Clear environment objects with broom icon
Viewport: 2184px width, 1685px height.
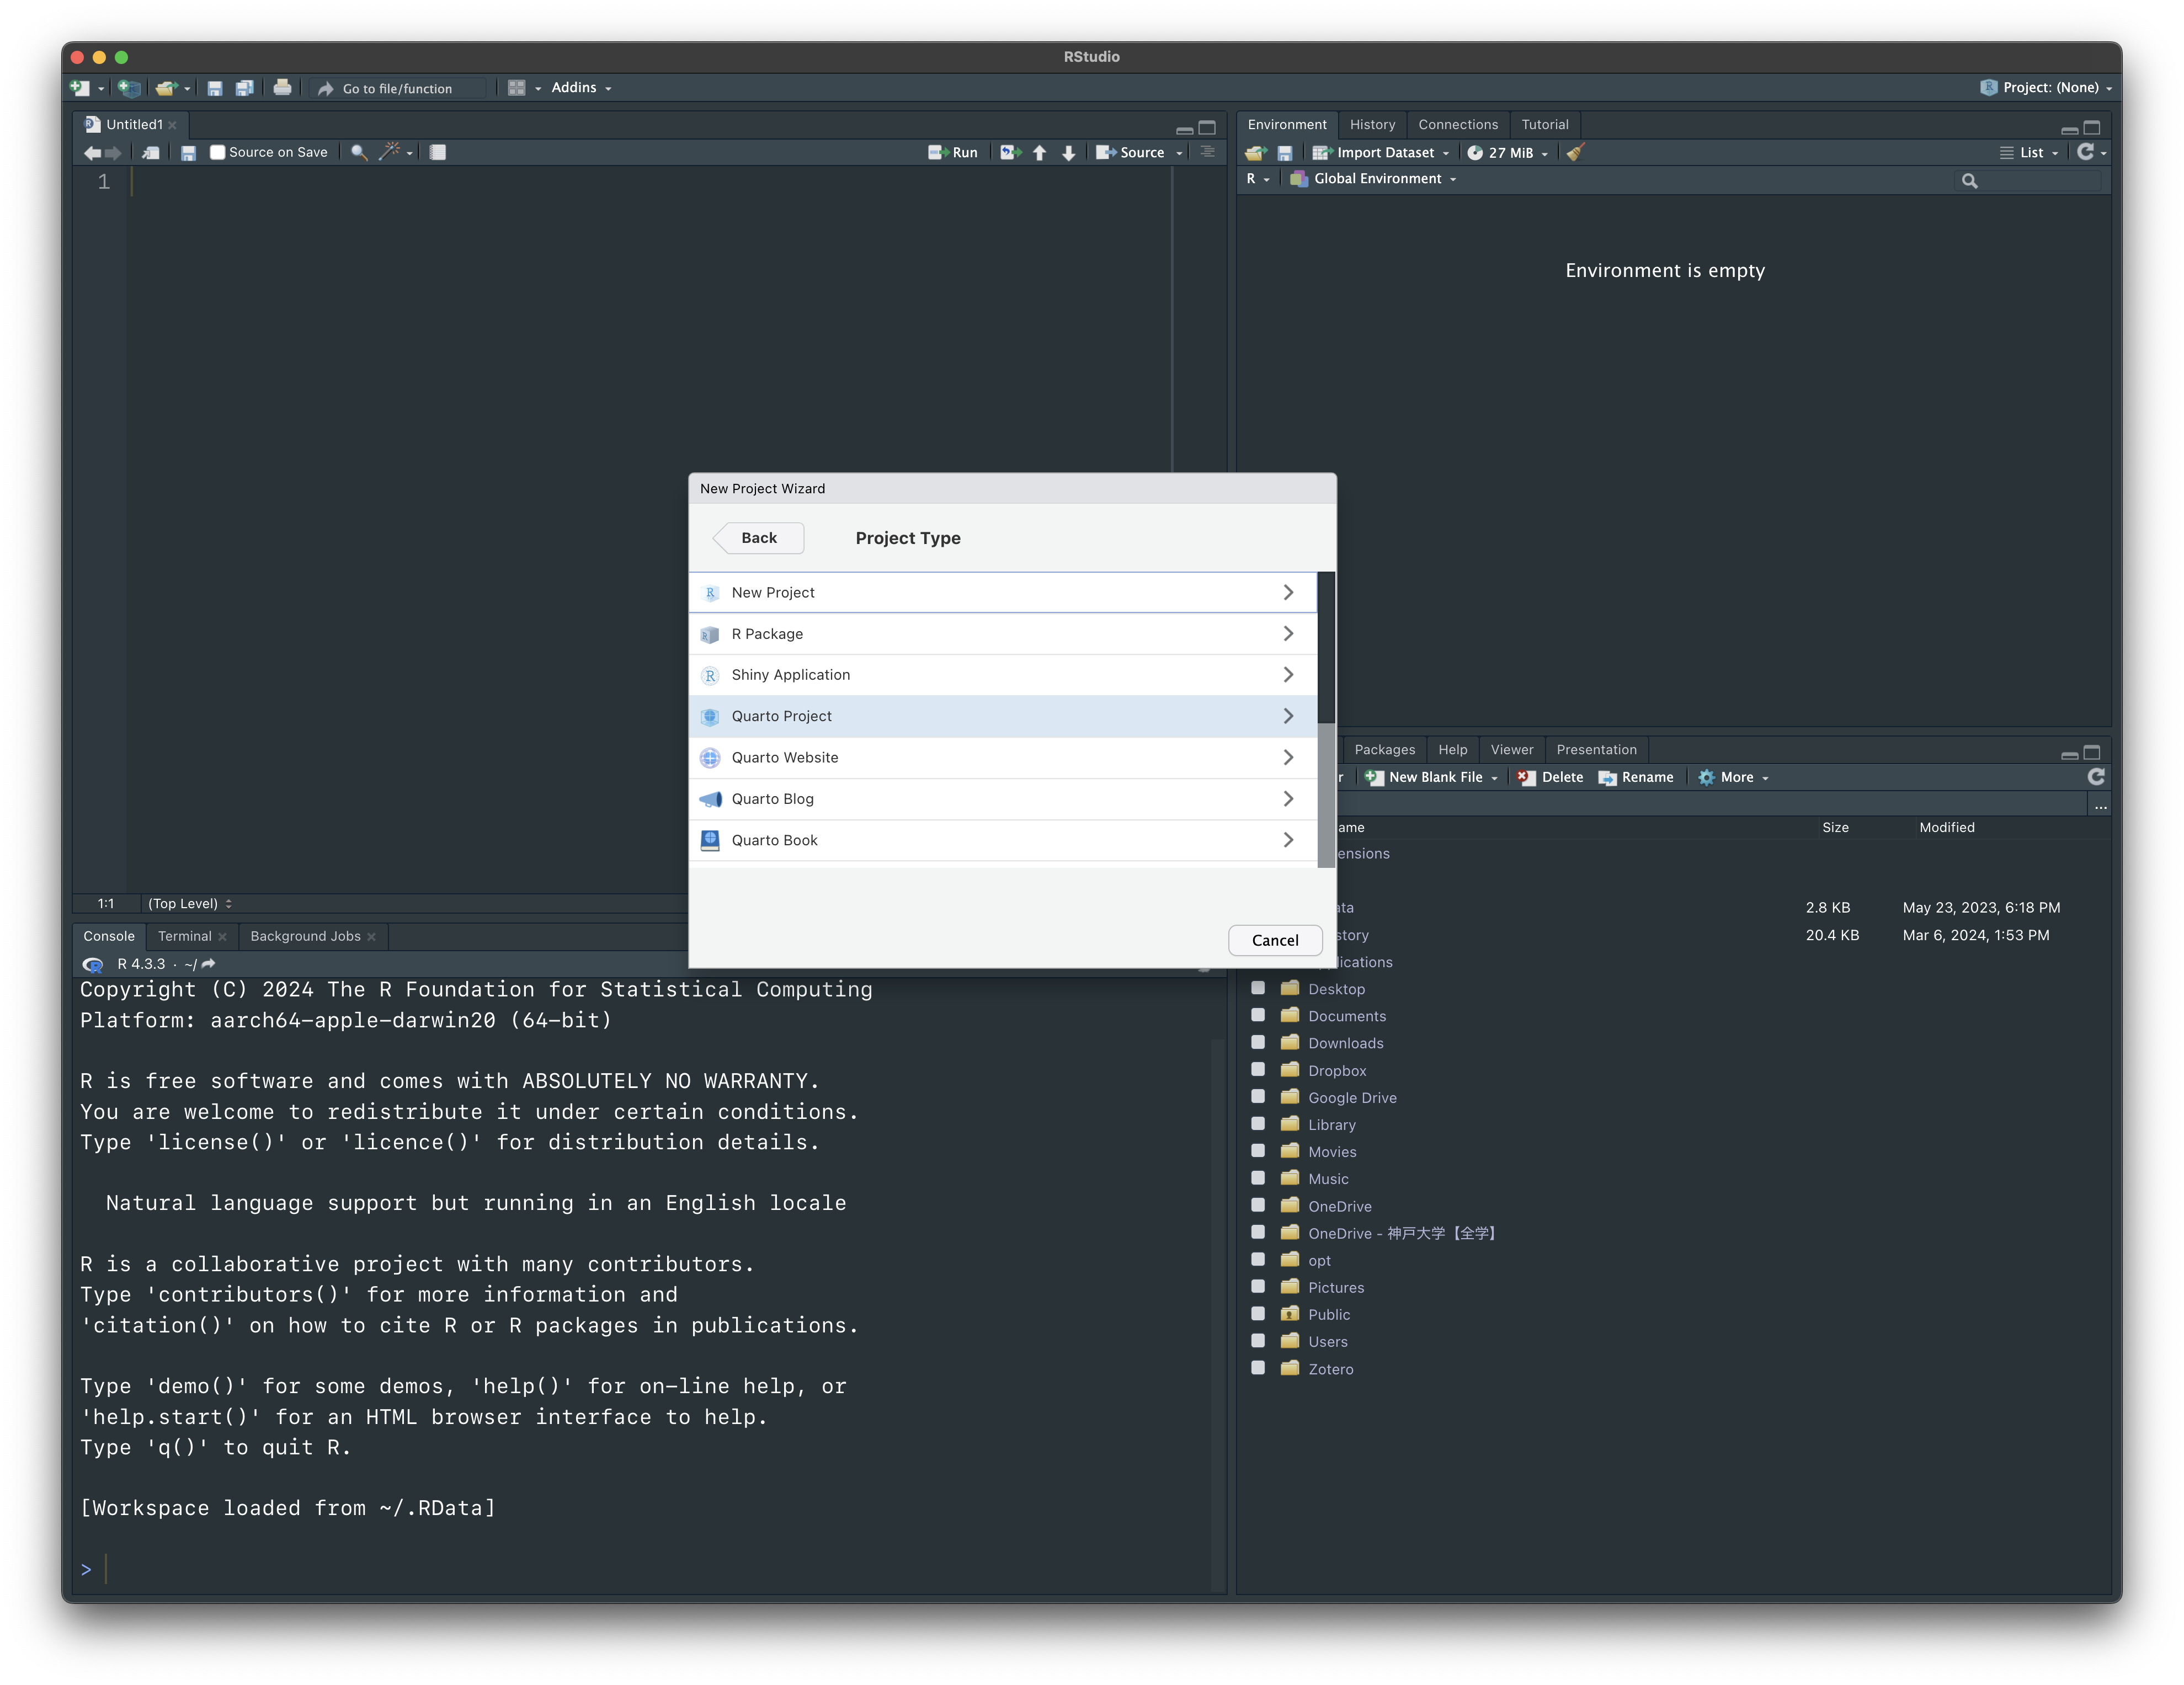pyautogui.click(x=1575, y=152)
